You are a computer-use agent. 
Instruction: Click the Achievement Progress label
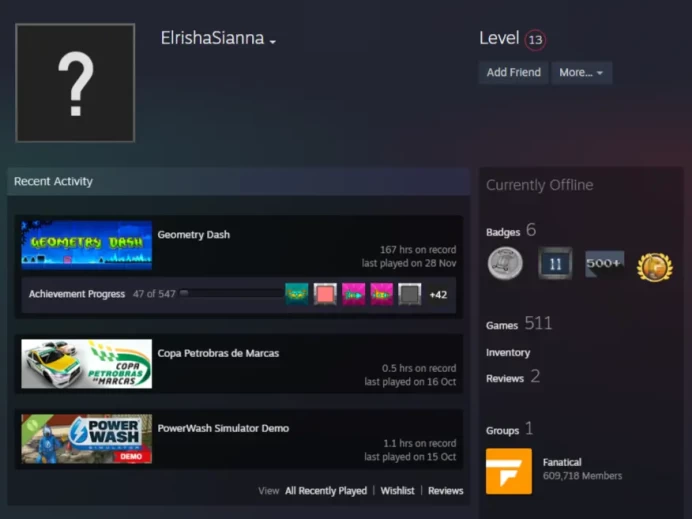point(77,294)
